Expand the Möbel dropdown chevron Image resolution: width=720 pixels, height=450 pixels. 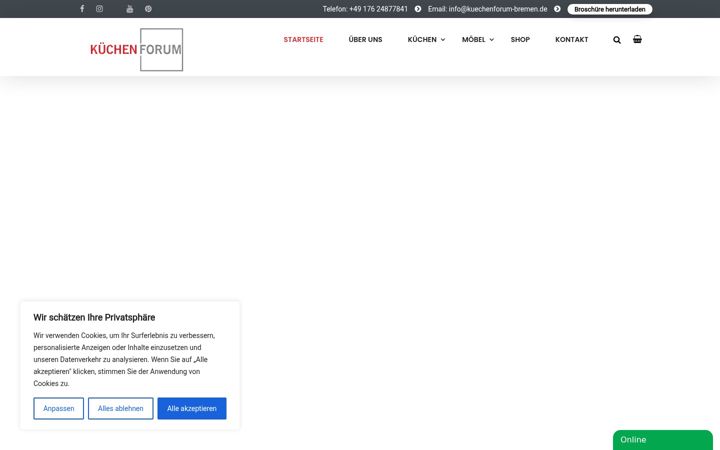[491, 40]
